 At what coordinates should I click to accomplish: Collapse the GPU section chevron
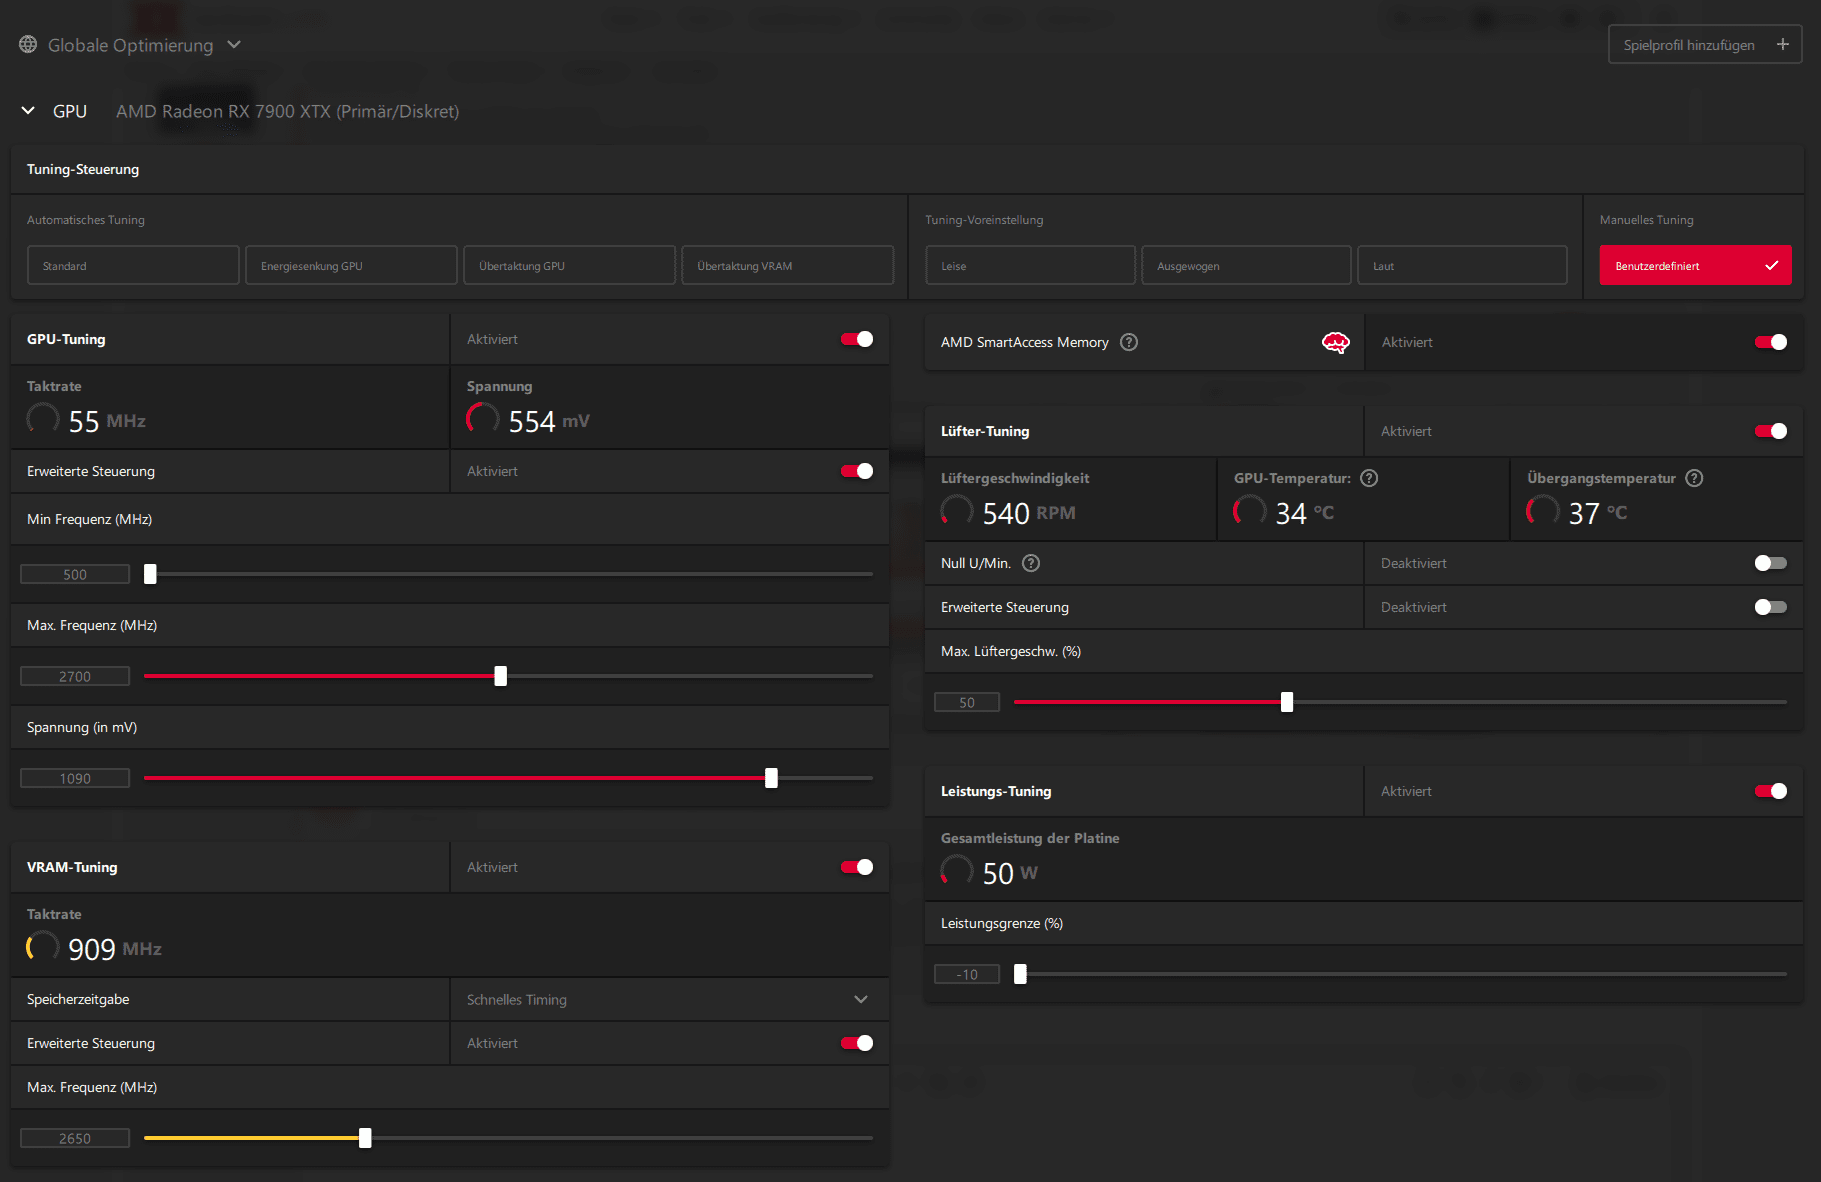[28, 111]
